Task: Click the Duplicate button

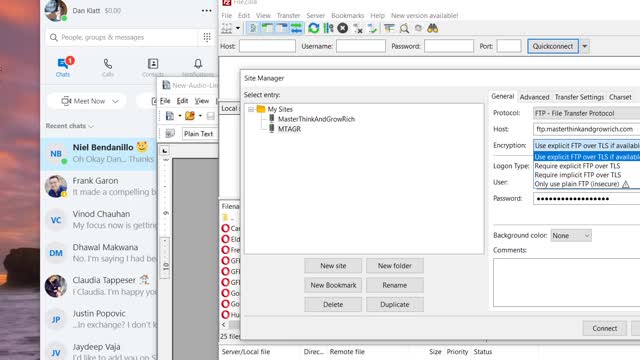Action: coord(395,304)
